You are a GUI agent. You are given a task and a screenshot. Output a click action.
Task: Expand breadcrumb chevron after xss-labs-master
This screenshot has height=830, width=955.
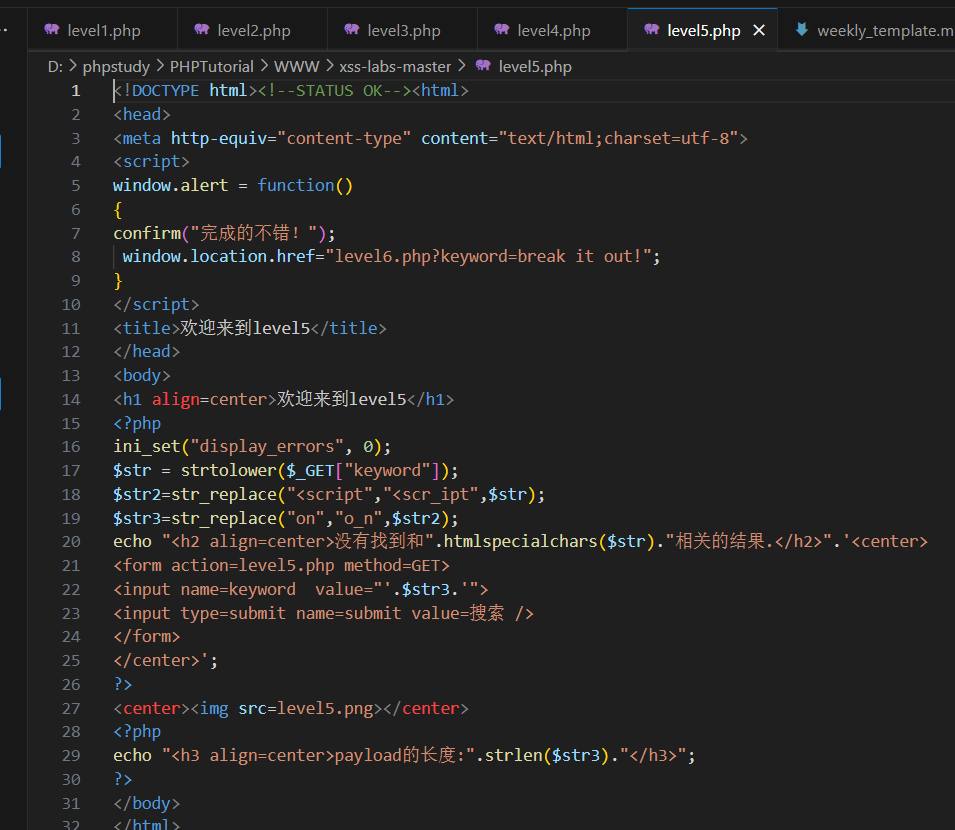(x=462, y=66)
